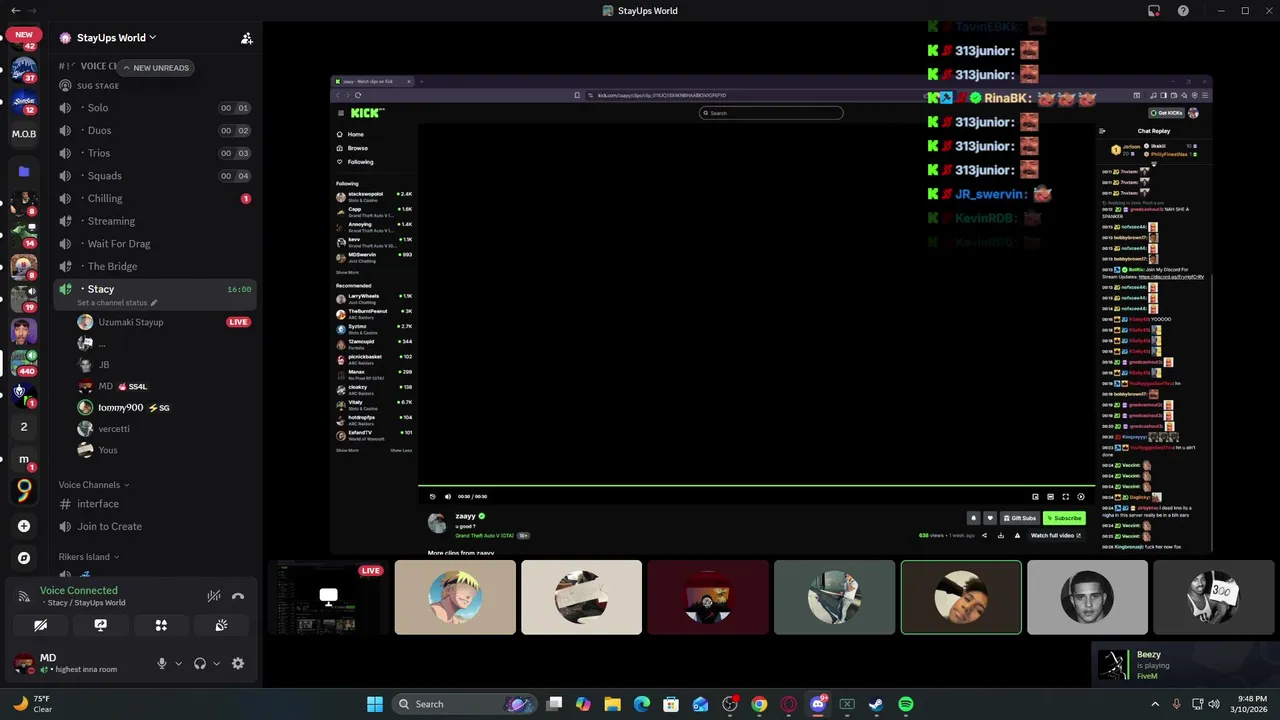This screenshot has width=1280, height=720.
Task: Open Steam from the taskbar
Action: (876, 704)
